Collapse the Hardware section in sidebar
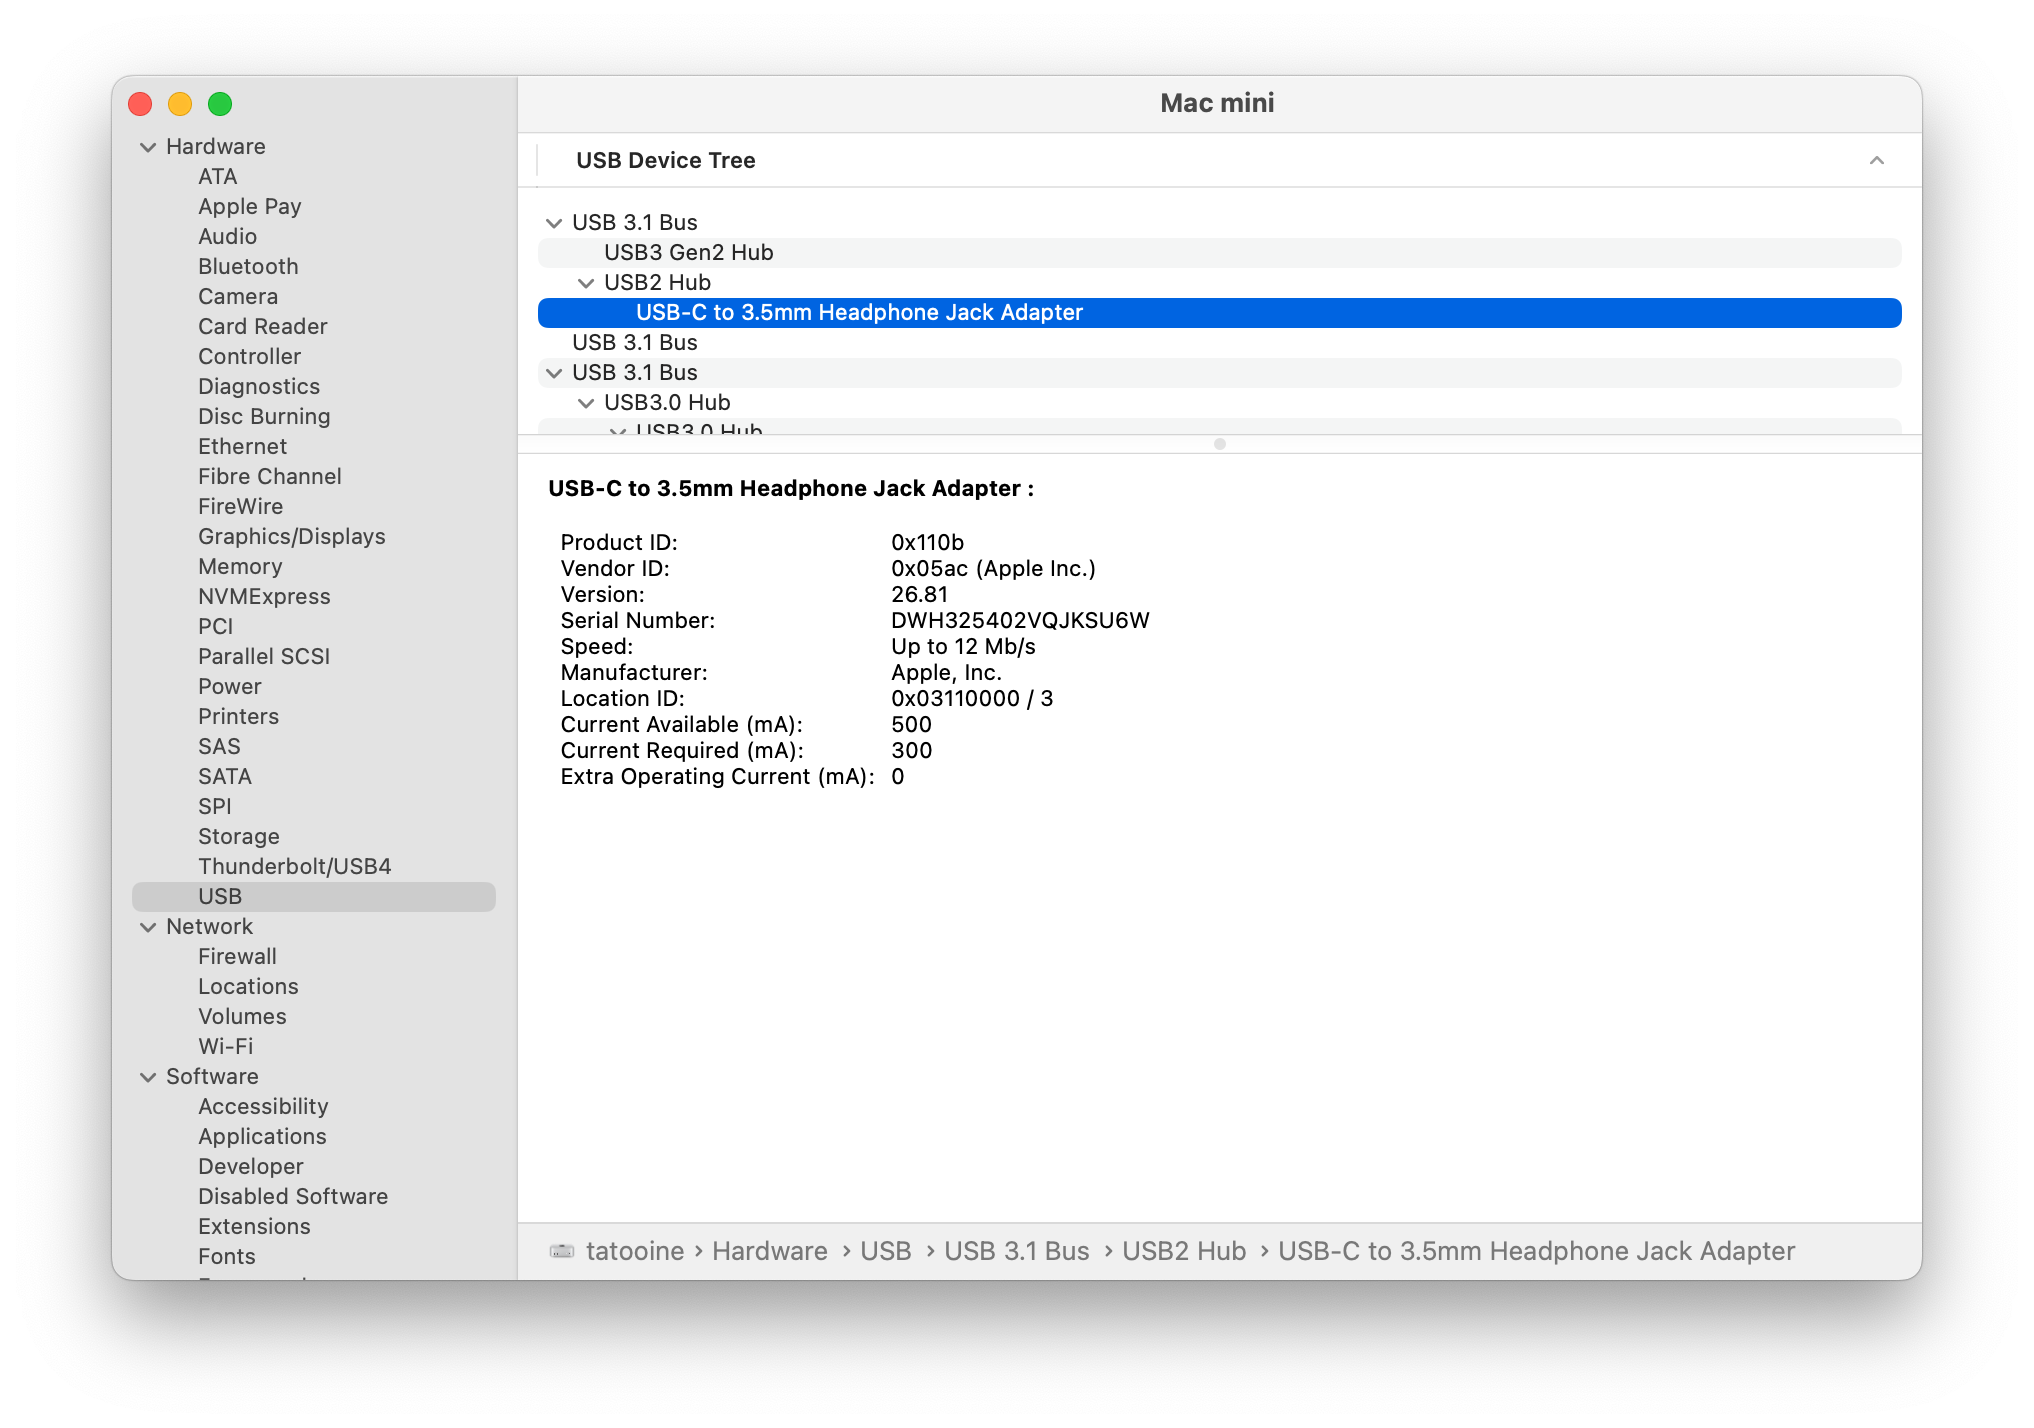Viewport: 2034px width, 1428px height. 148,147
